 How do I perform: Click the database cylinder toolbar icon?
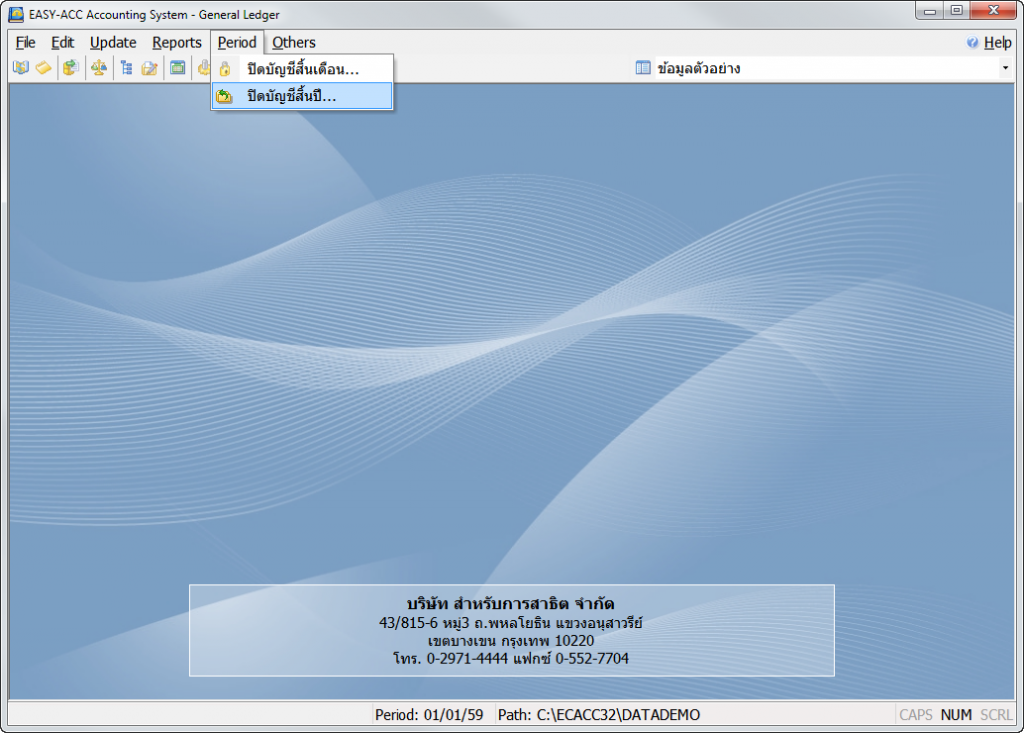click(70, 68)
